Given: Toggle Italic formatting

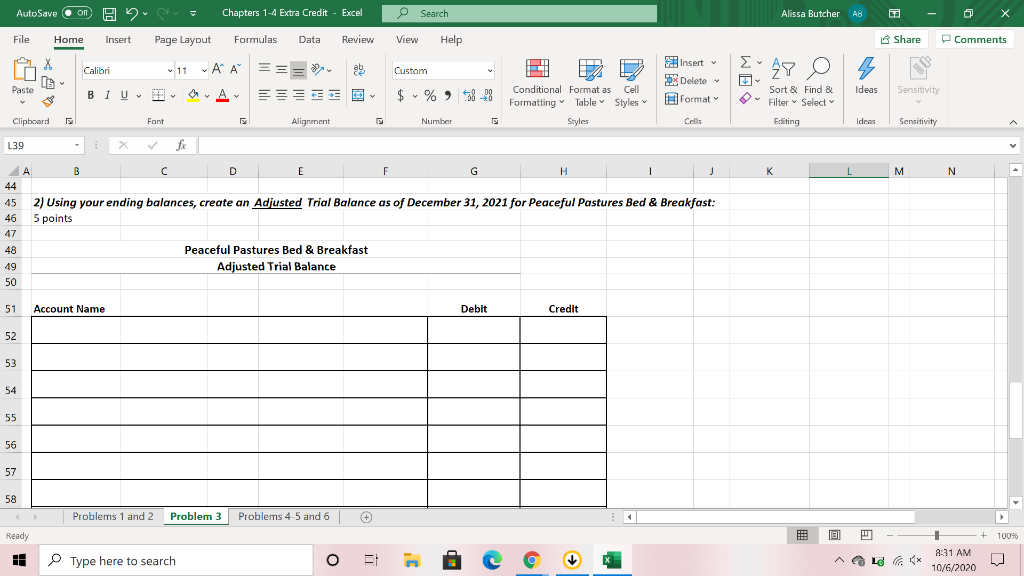Looking at the screenshot, I should point(107,95).
